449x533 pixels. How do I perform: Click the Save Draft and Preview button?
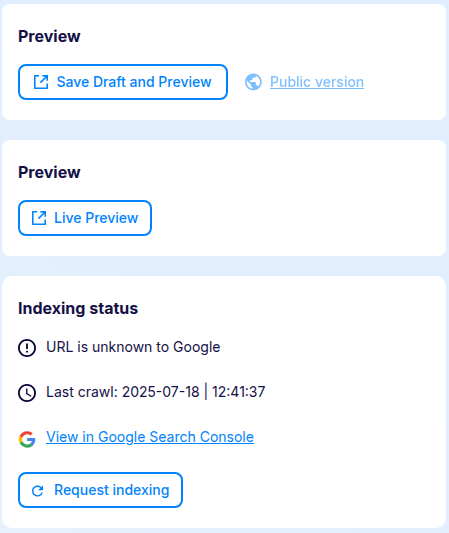tap(123, 82)
